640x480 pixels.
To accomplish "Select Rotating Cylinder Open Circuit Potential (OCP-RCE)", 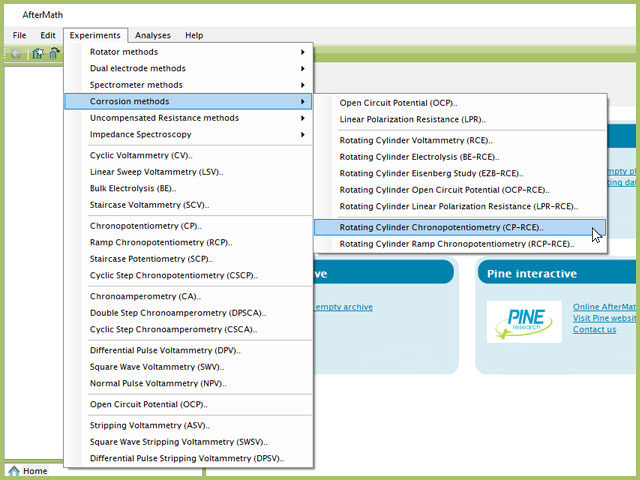I will point(460,190).
